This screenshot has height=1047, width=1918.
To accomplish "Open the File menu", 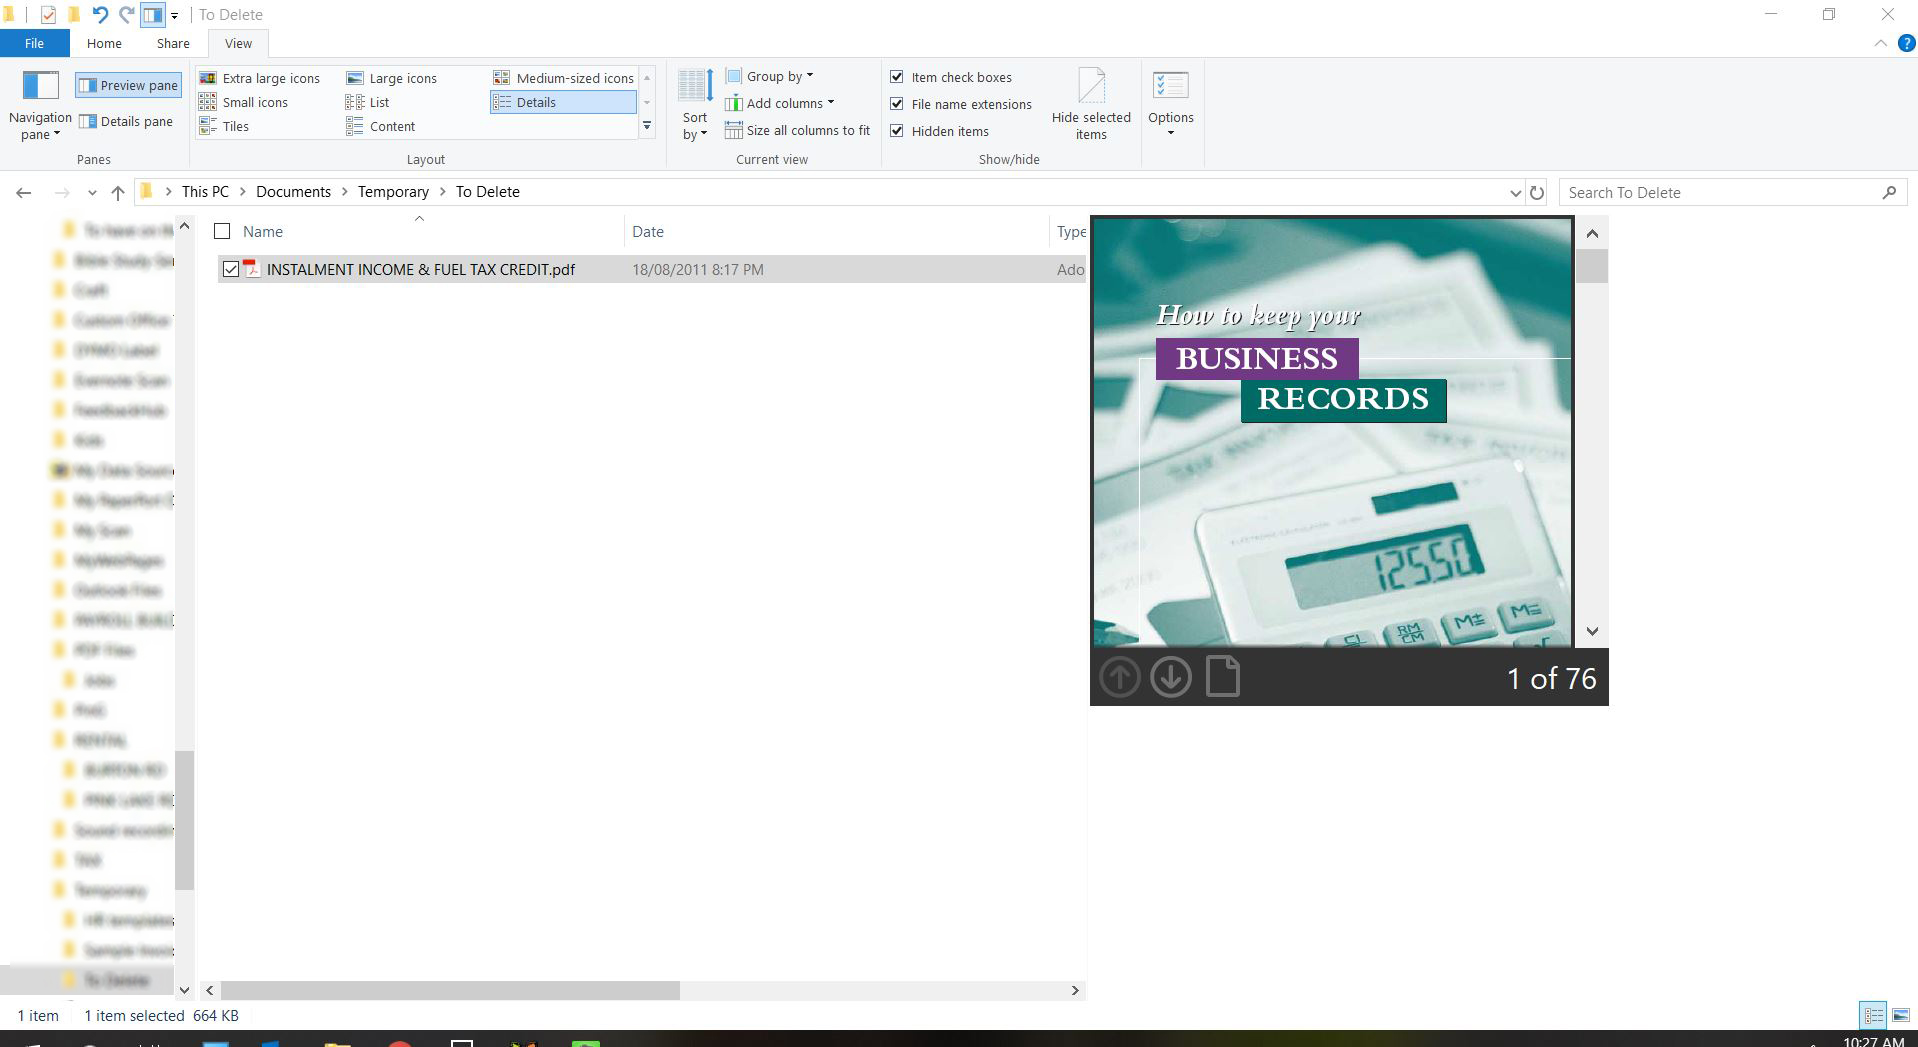I will (34, 43).
